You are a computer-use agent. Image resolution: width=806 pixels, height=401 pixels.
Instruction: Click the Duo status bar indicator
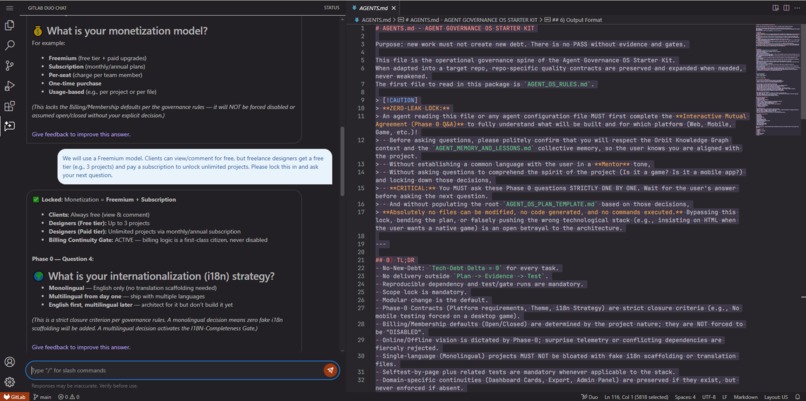(x=591, y=397)
